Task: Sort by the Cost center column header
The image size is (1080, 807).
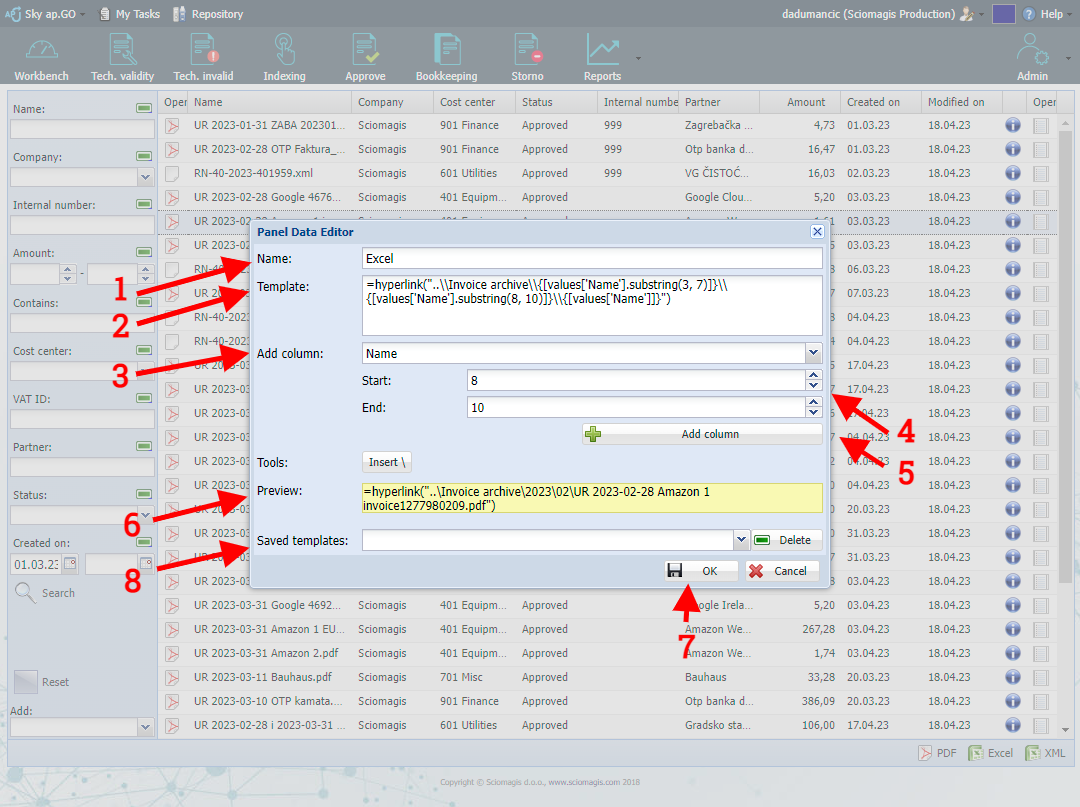Action: tap(475, 102)
